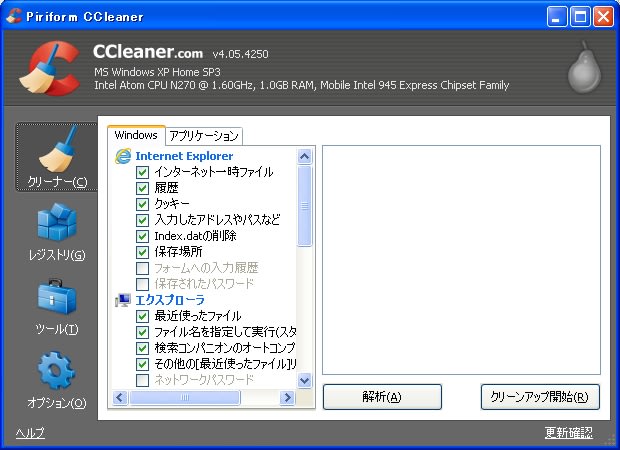Close the CCleaner window

603,17
